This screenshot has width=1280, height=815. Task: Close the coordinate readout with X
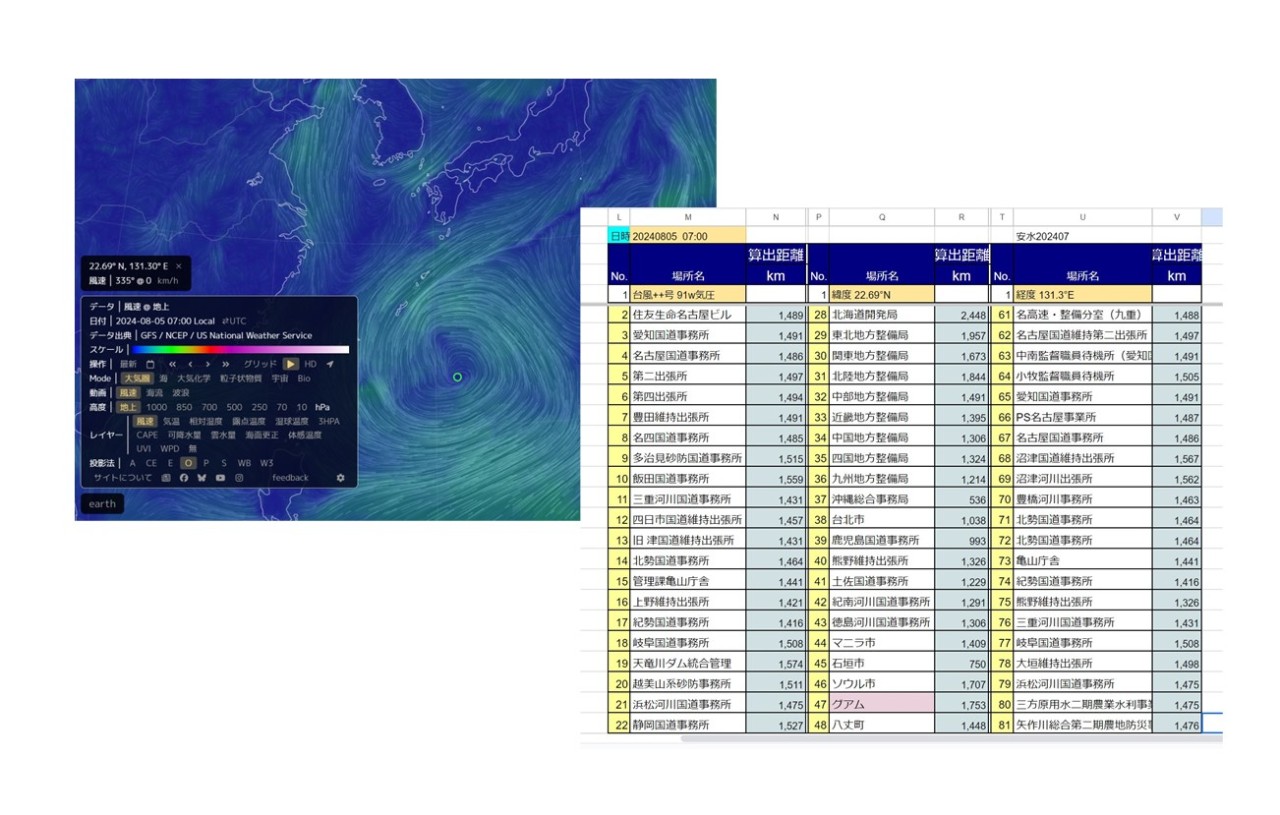point(178,267)
